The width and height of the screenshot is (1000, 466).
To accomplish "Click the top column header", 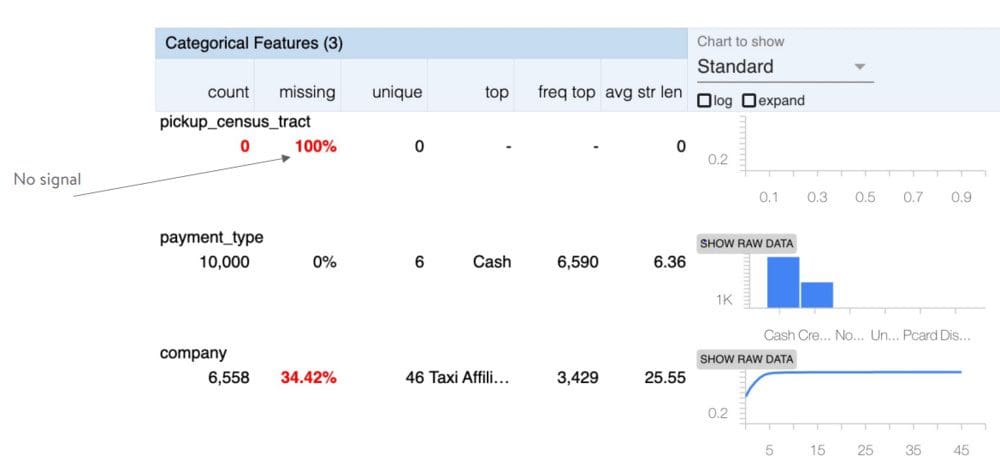I will [496, 92].
